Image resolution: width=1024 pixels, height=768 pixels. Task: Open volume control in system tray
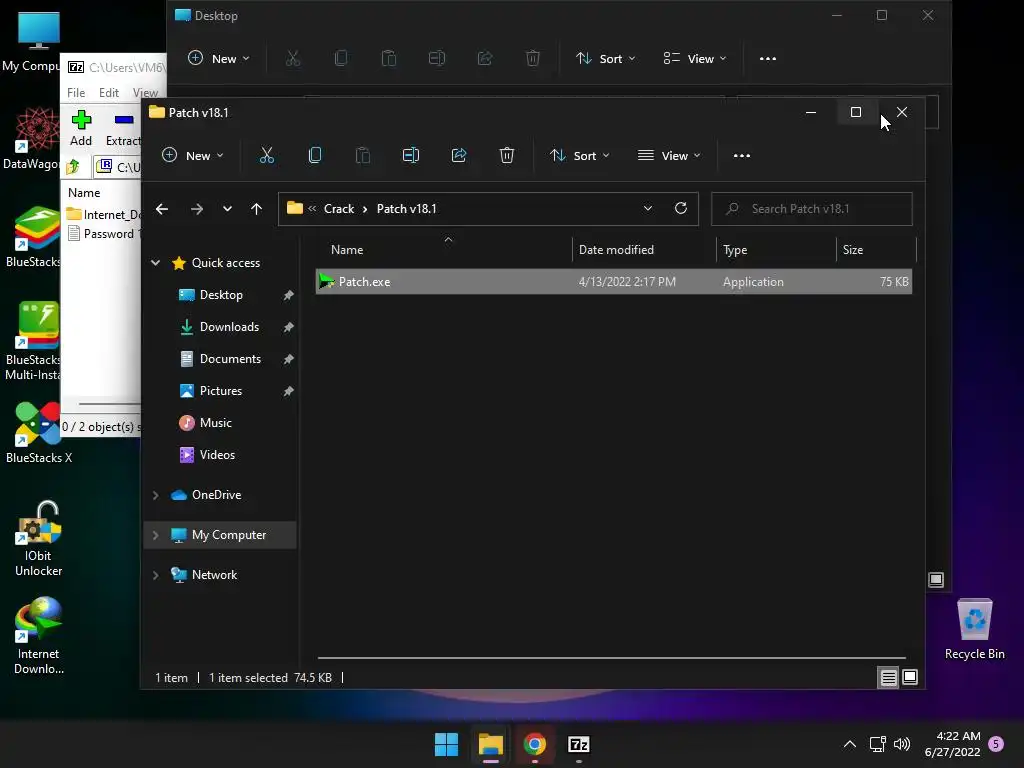[x=902, y=744]
